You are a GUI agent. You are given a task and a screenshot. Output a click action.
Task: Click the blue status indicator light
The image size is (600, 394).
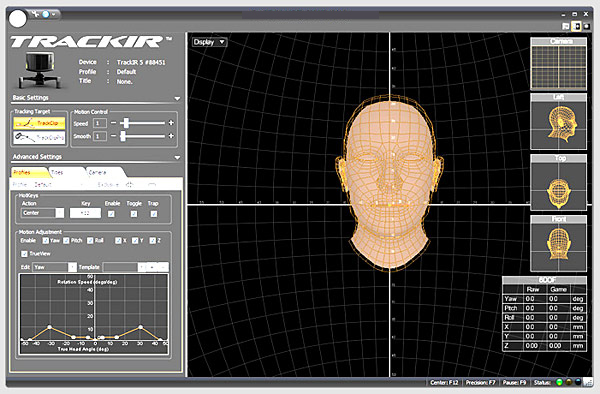point(578,382)
